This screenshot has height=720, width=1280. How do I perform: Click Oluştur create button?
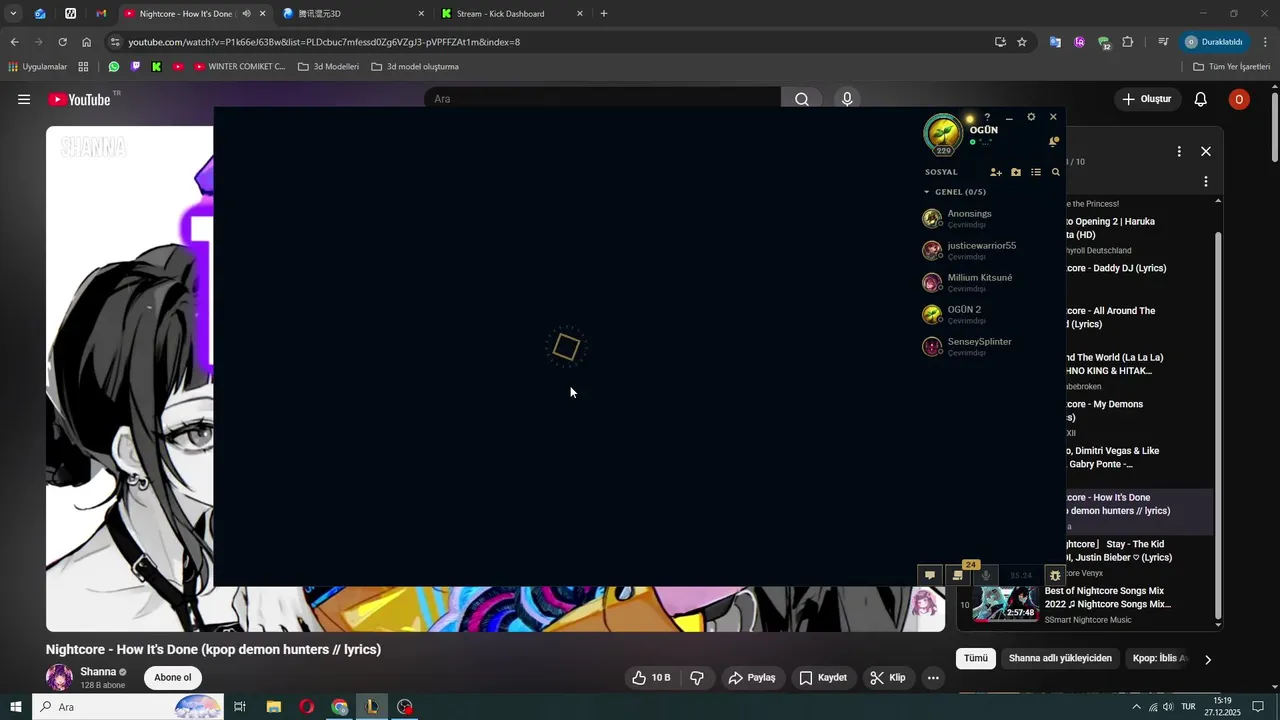1147,99
